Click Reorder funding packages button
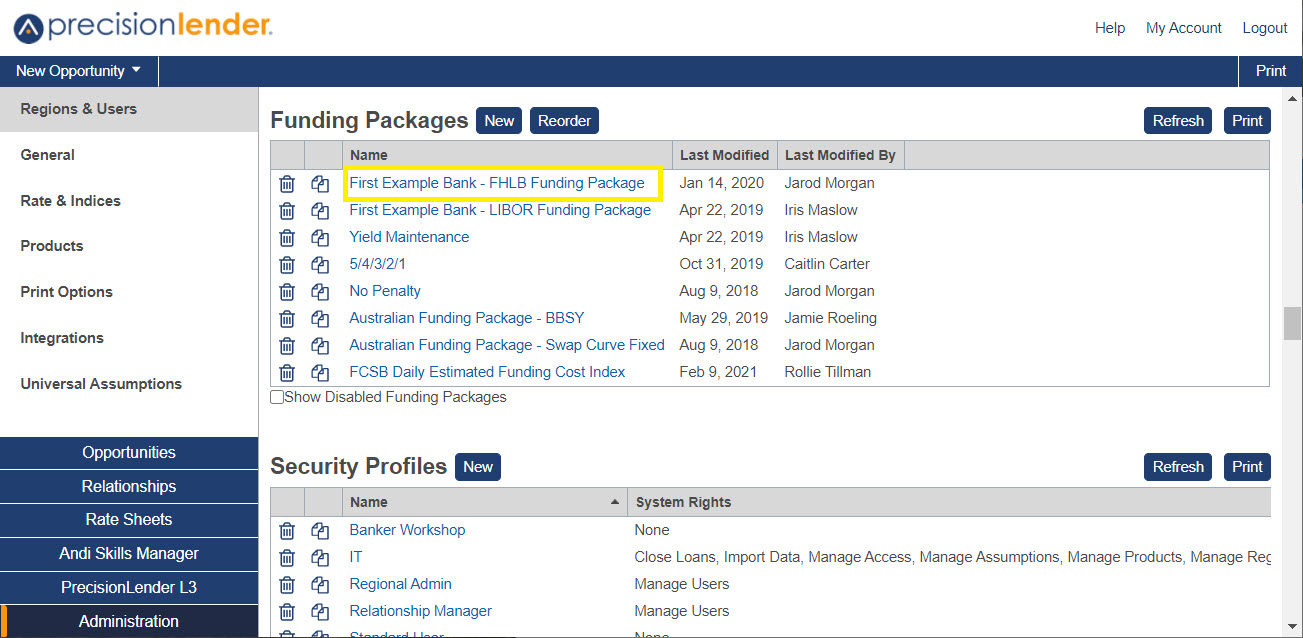 [x=564, y=121]
